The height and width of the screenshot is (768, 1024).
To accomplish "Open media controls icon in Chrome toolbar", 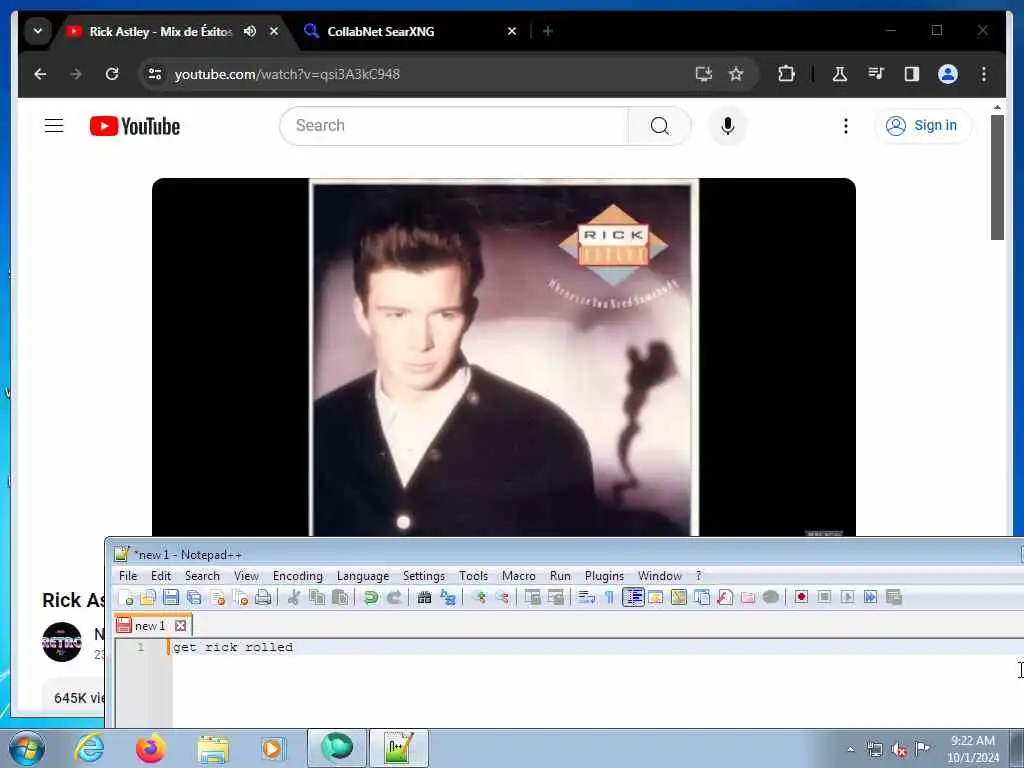I will pos(876,74).
